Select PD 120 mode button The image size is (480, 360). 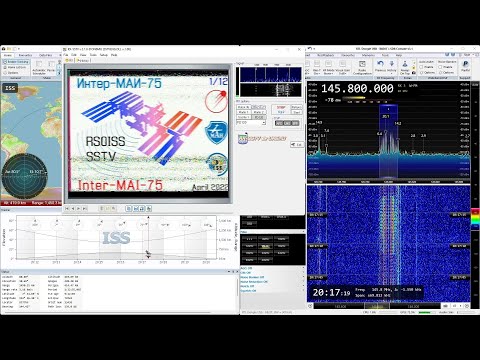[x=258, y=117]
